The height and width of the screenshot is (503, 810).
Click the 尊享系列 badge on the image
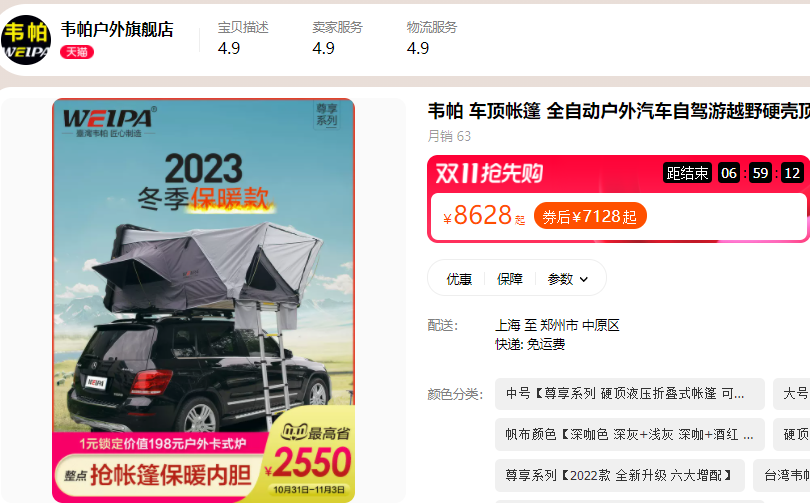tap(326, 115)
